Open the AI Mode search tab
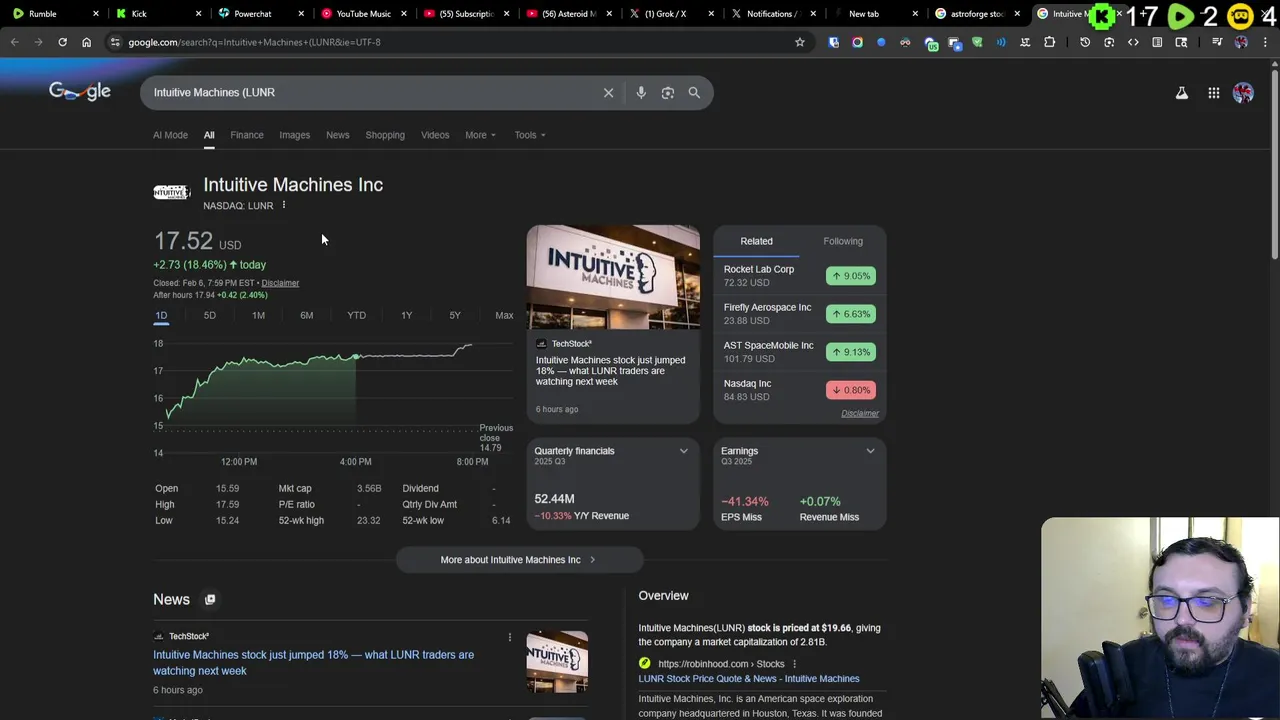Image resolution: width=1280 pixels, height=720 pixels. tap(170, 135)
